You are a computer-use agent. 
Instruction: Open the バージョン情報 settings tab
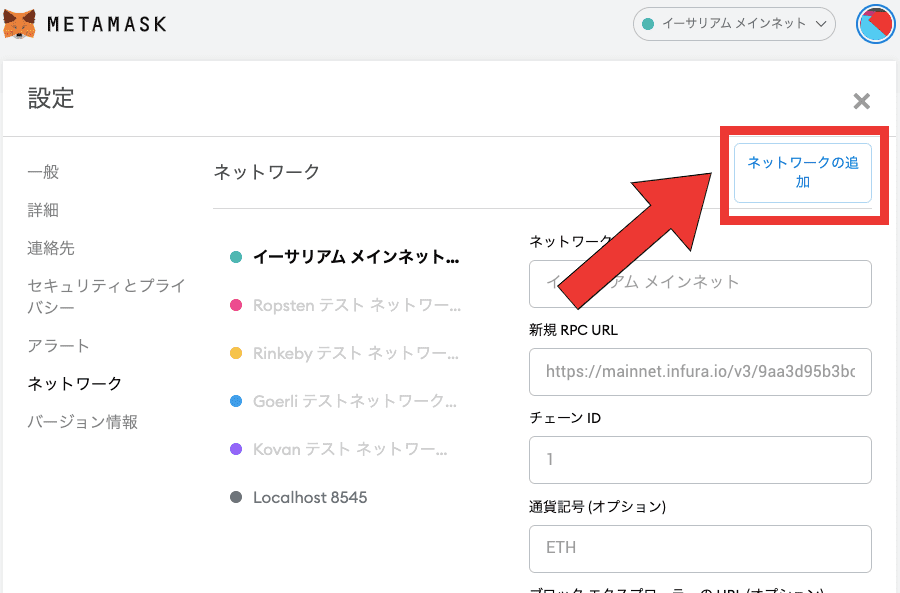pos(83,422)
